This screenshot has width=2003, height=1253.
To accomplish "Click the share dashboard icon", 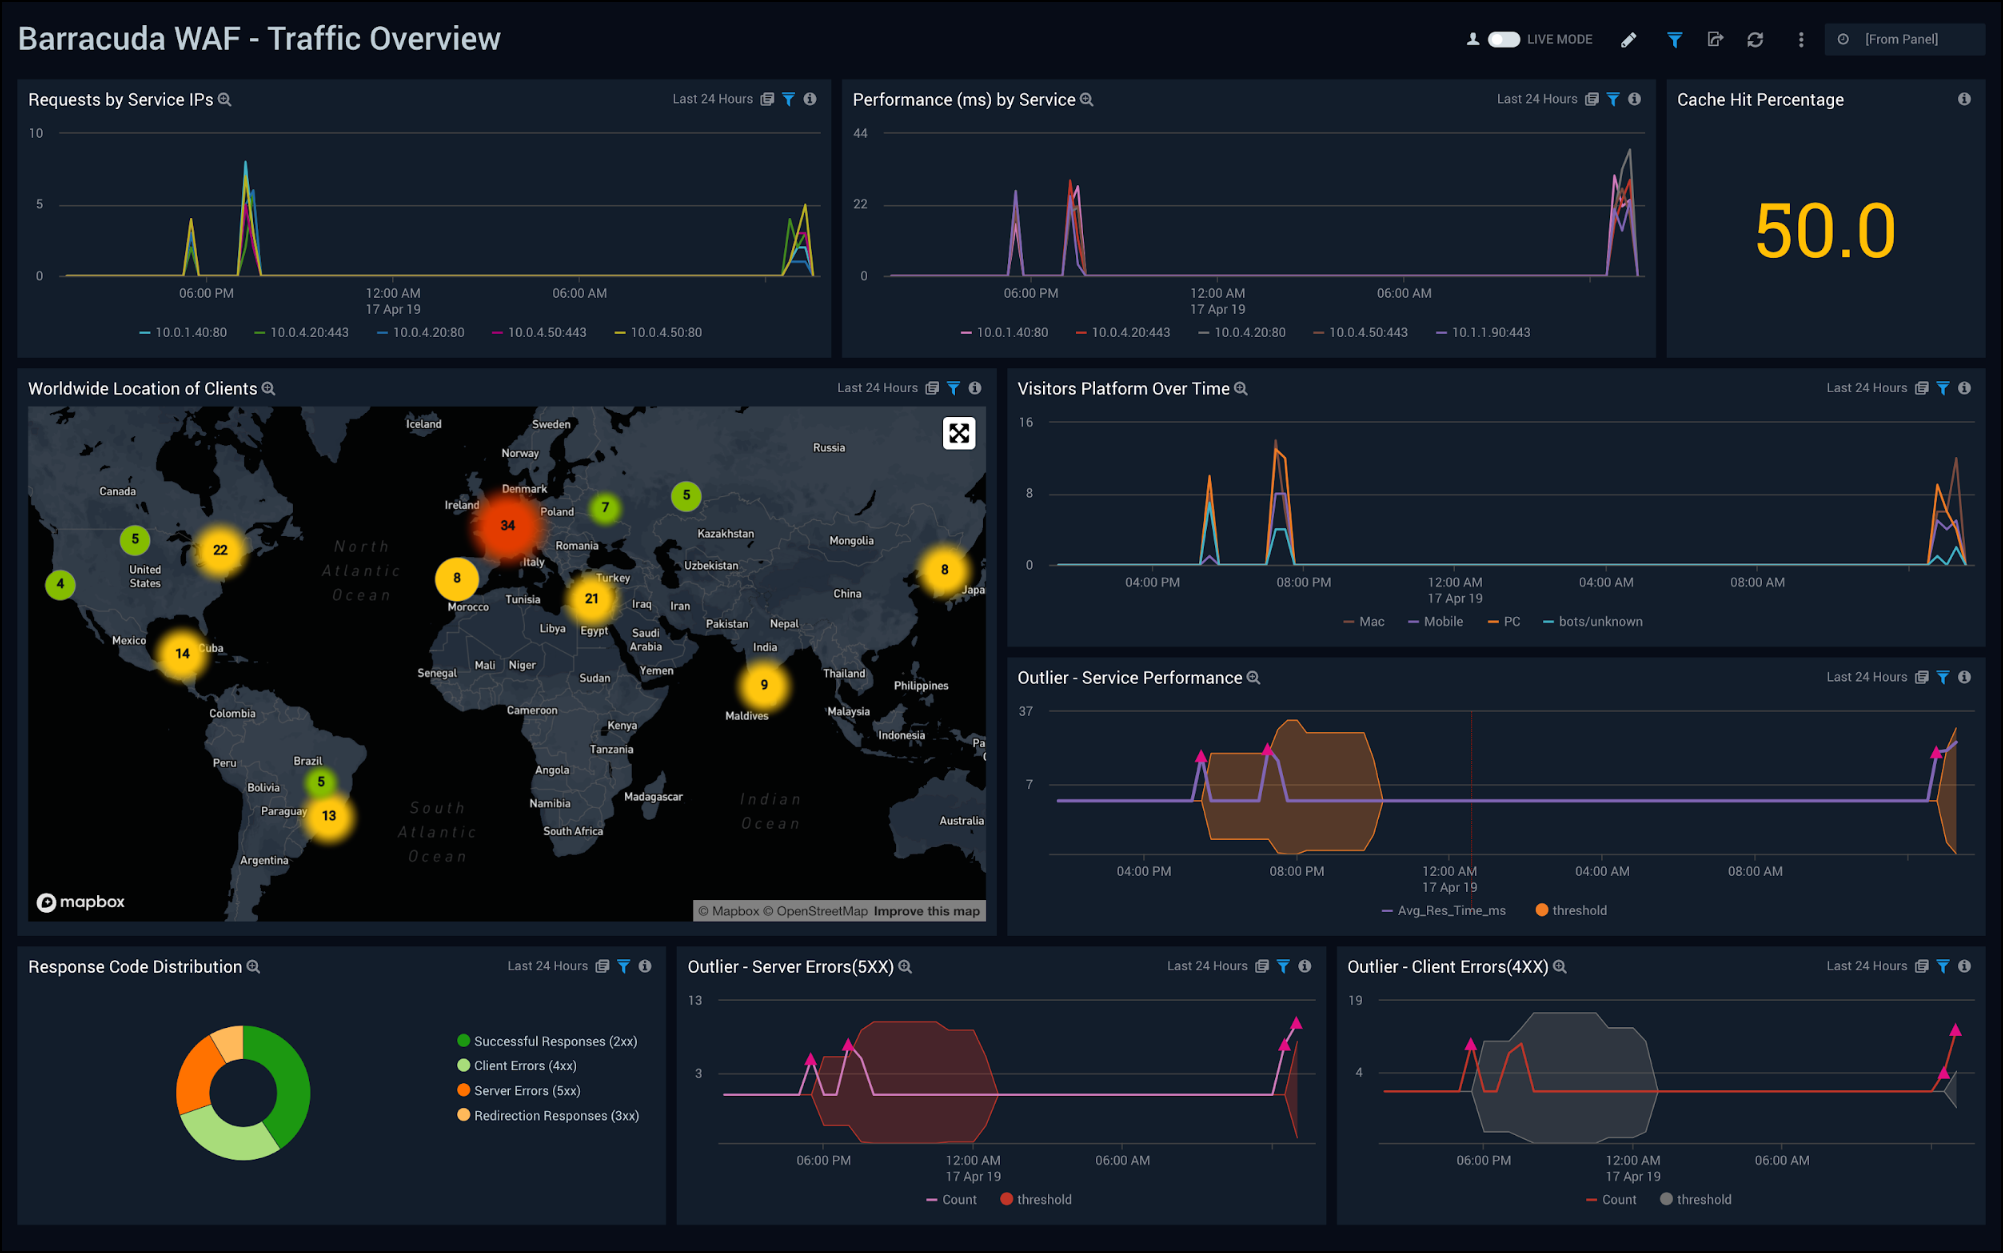I will 1716,39.
